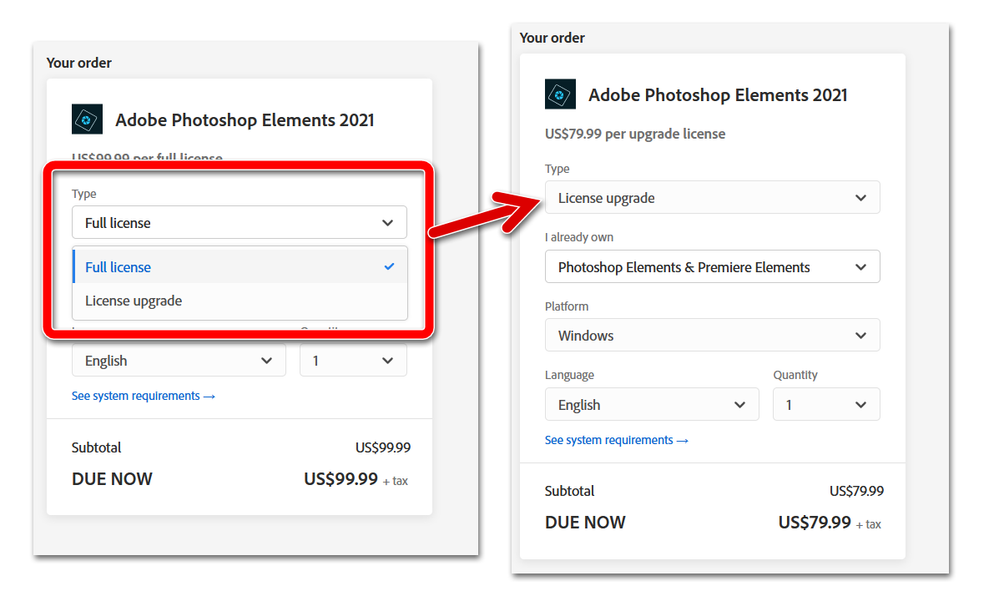Image resolution: width=999 pixels, height=597 pixels.
Task: Select Full license option in the list
Action: click(x=240, y=266)
